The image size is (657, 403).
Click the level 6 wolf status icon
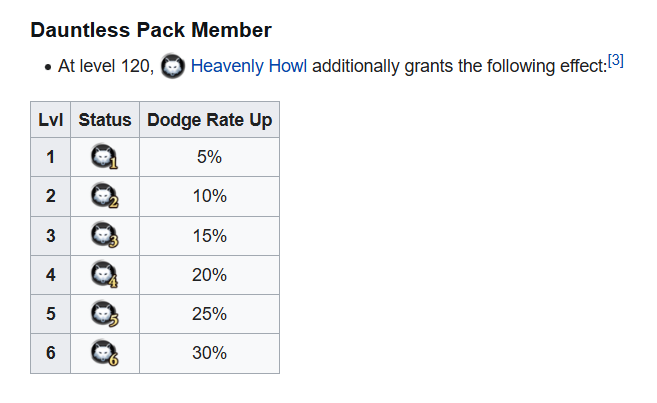tap(105, 353)
